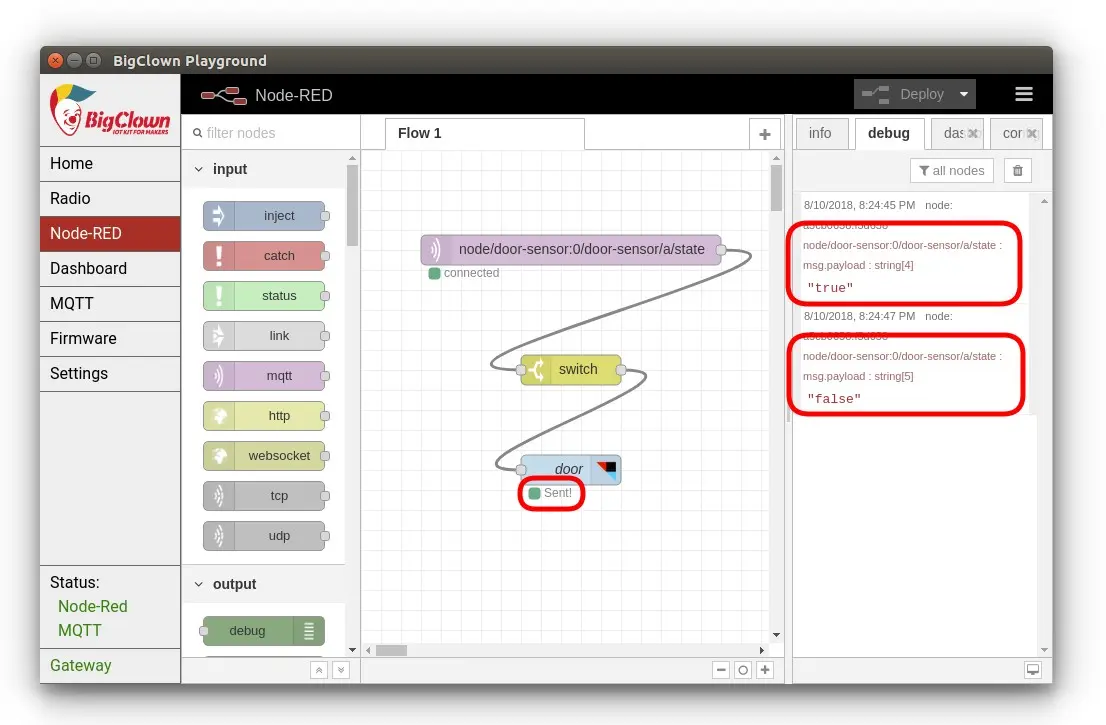Click the Node-RED logo icon in header
Screen dimensions: 1106x725
tap(224, 95)
